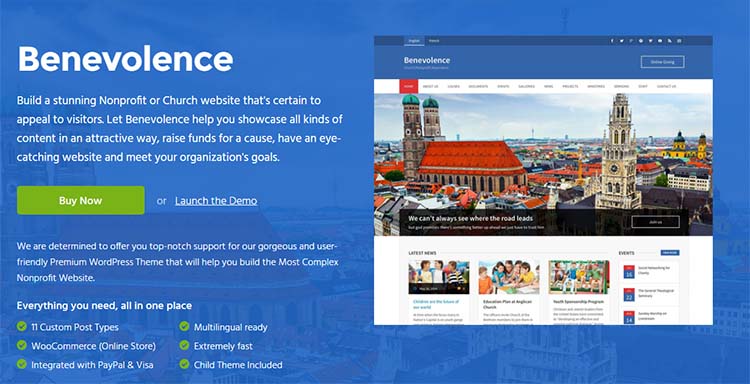Open Twitter icon in demo header

coord(621,41)
